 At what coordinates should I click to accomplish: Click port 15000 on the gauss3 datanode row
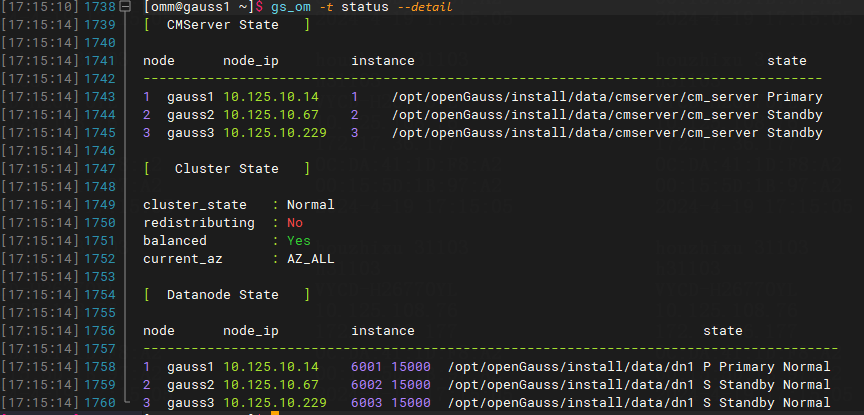point(411,403)
